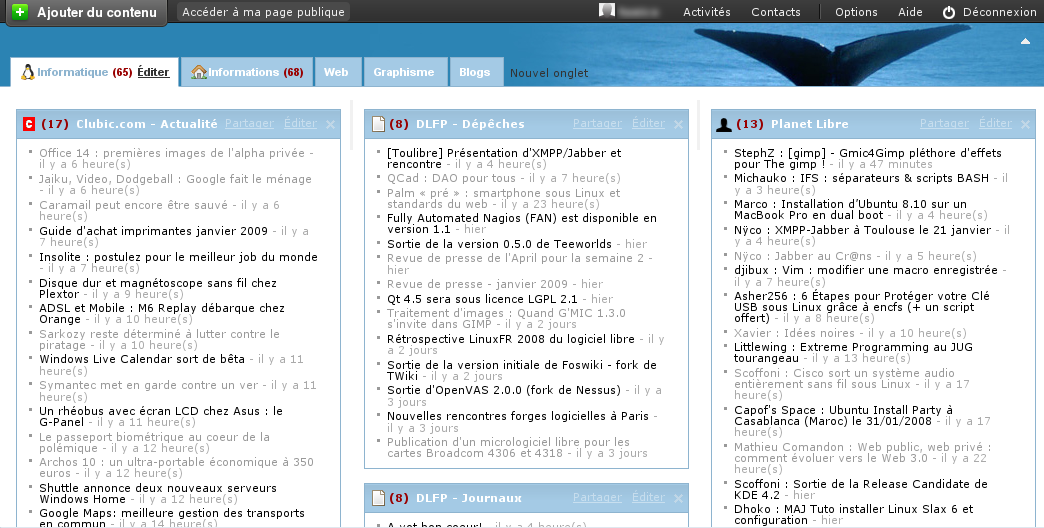
Task: Open 'djibux : Vim : modifier une macro' post
Action: pos(866,270)
